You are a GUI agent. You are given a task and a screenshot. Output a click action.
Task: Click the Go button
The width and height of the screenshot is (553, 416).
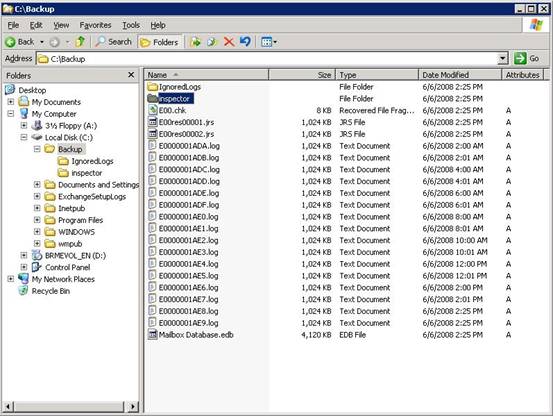[527, 59]
